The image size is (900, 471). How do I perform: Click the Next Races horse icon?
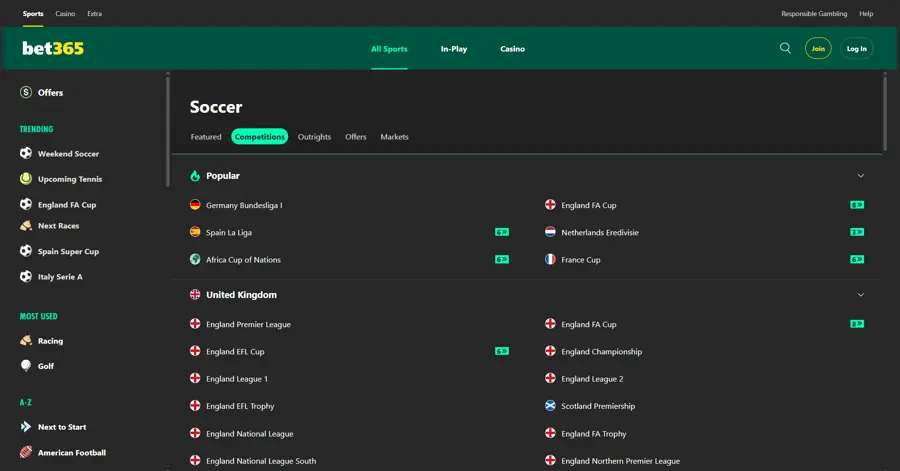coord(26,225)
